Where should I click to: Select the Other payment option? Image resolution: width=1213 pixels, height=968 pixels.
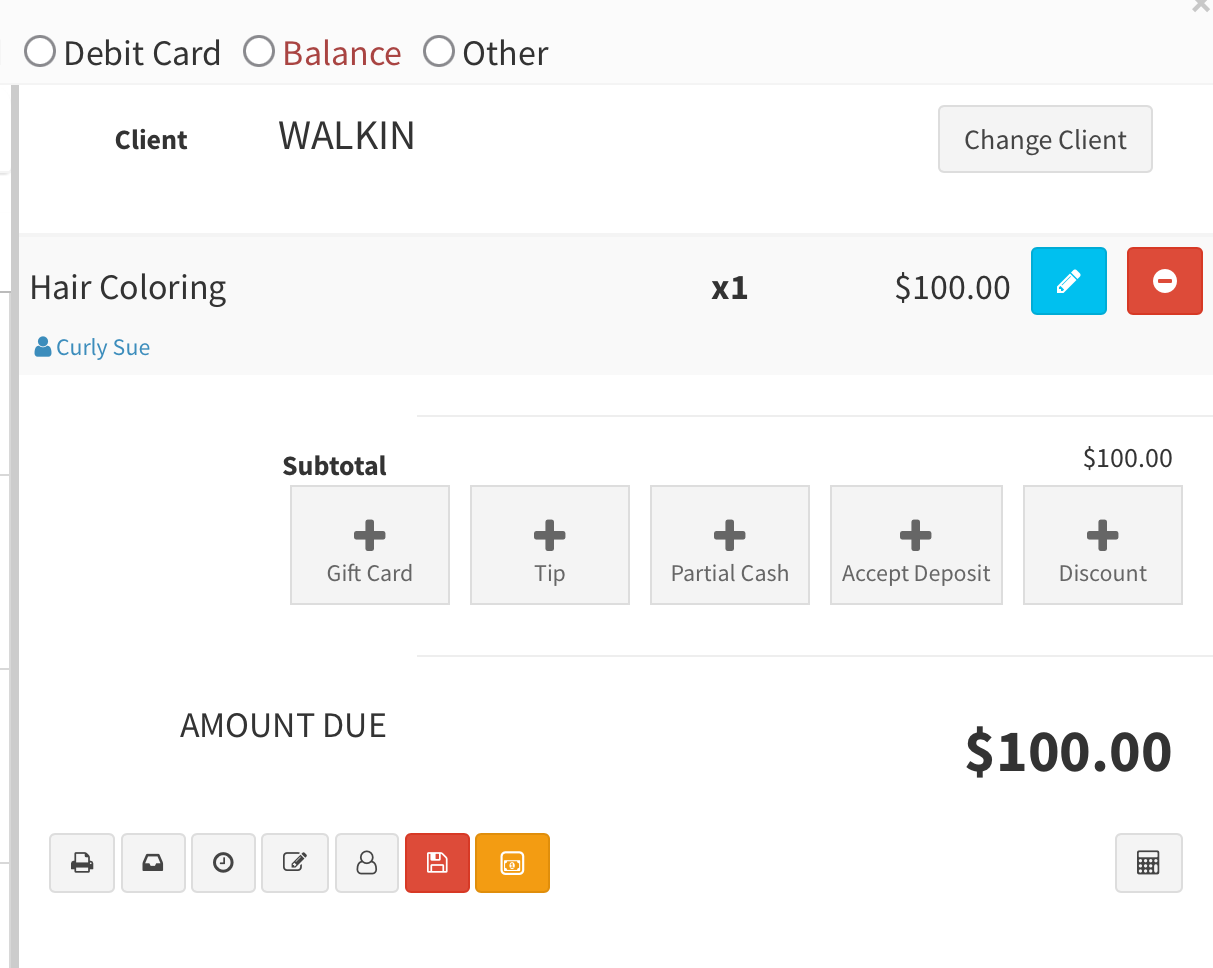point(439,52)
